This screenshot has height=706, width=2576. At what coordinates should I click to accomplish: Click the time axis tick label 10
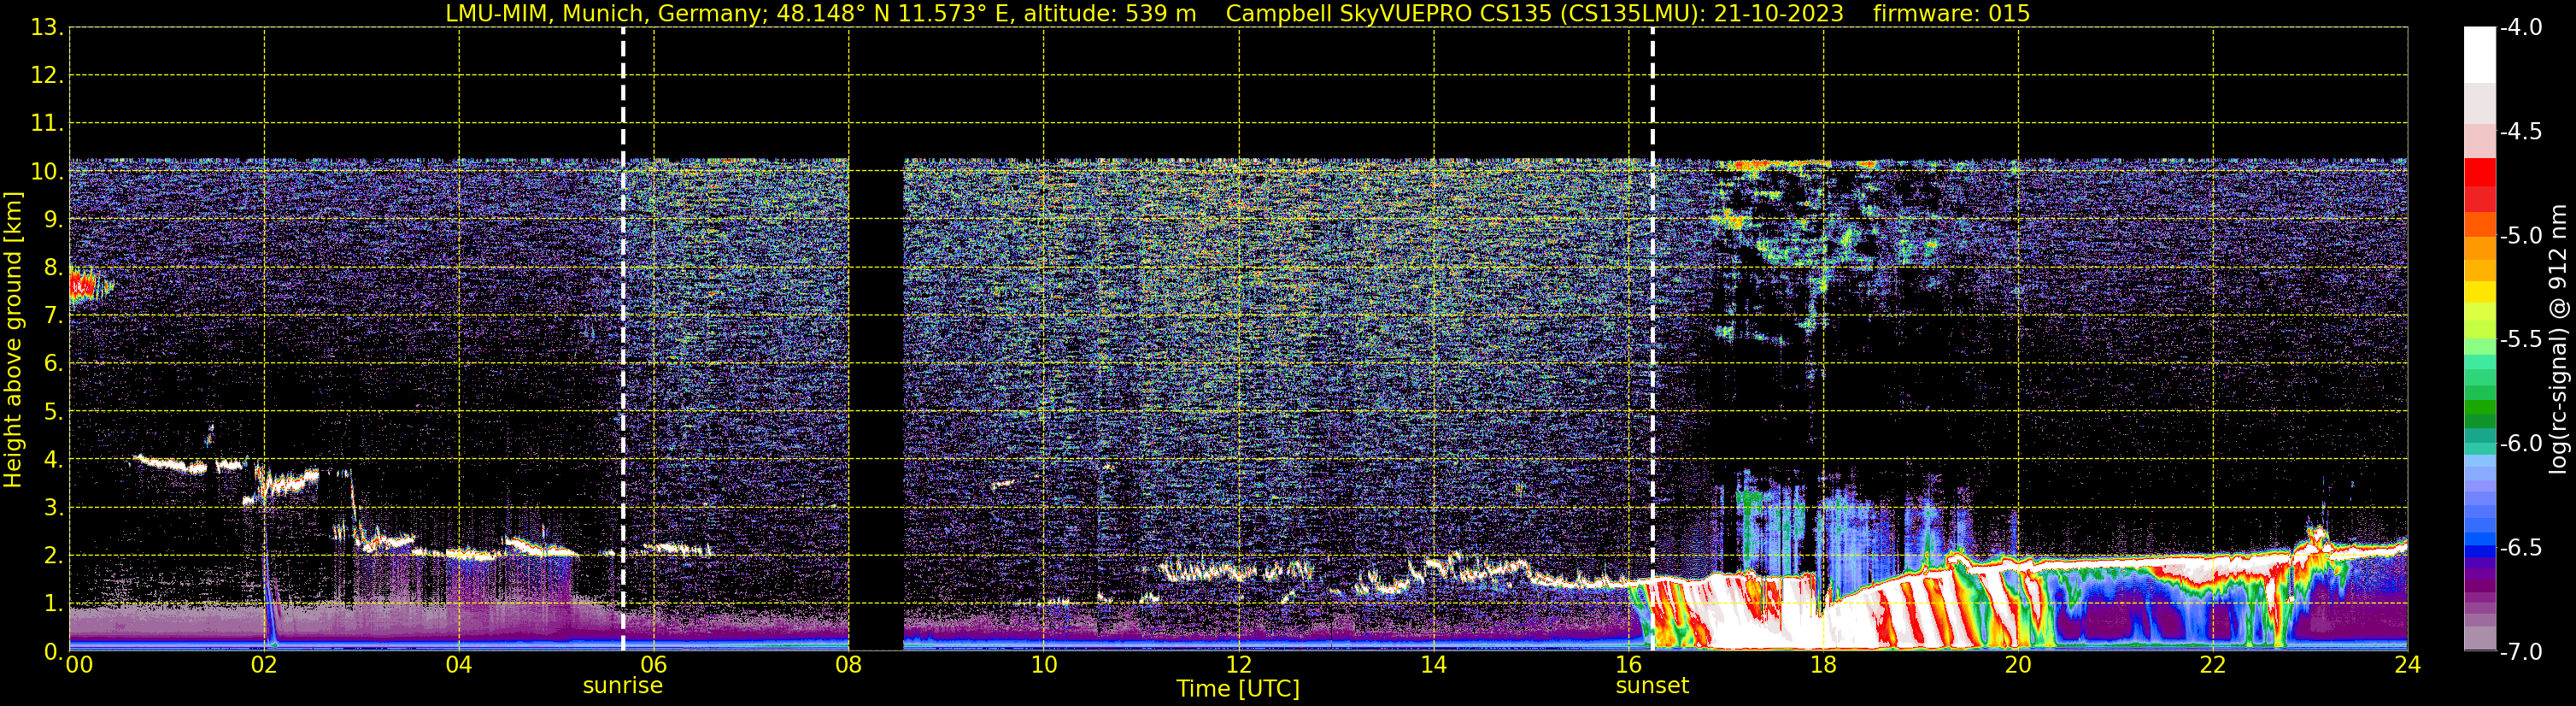pos(1044,665)
